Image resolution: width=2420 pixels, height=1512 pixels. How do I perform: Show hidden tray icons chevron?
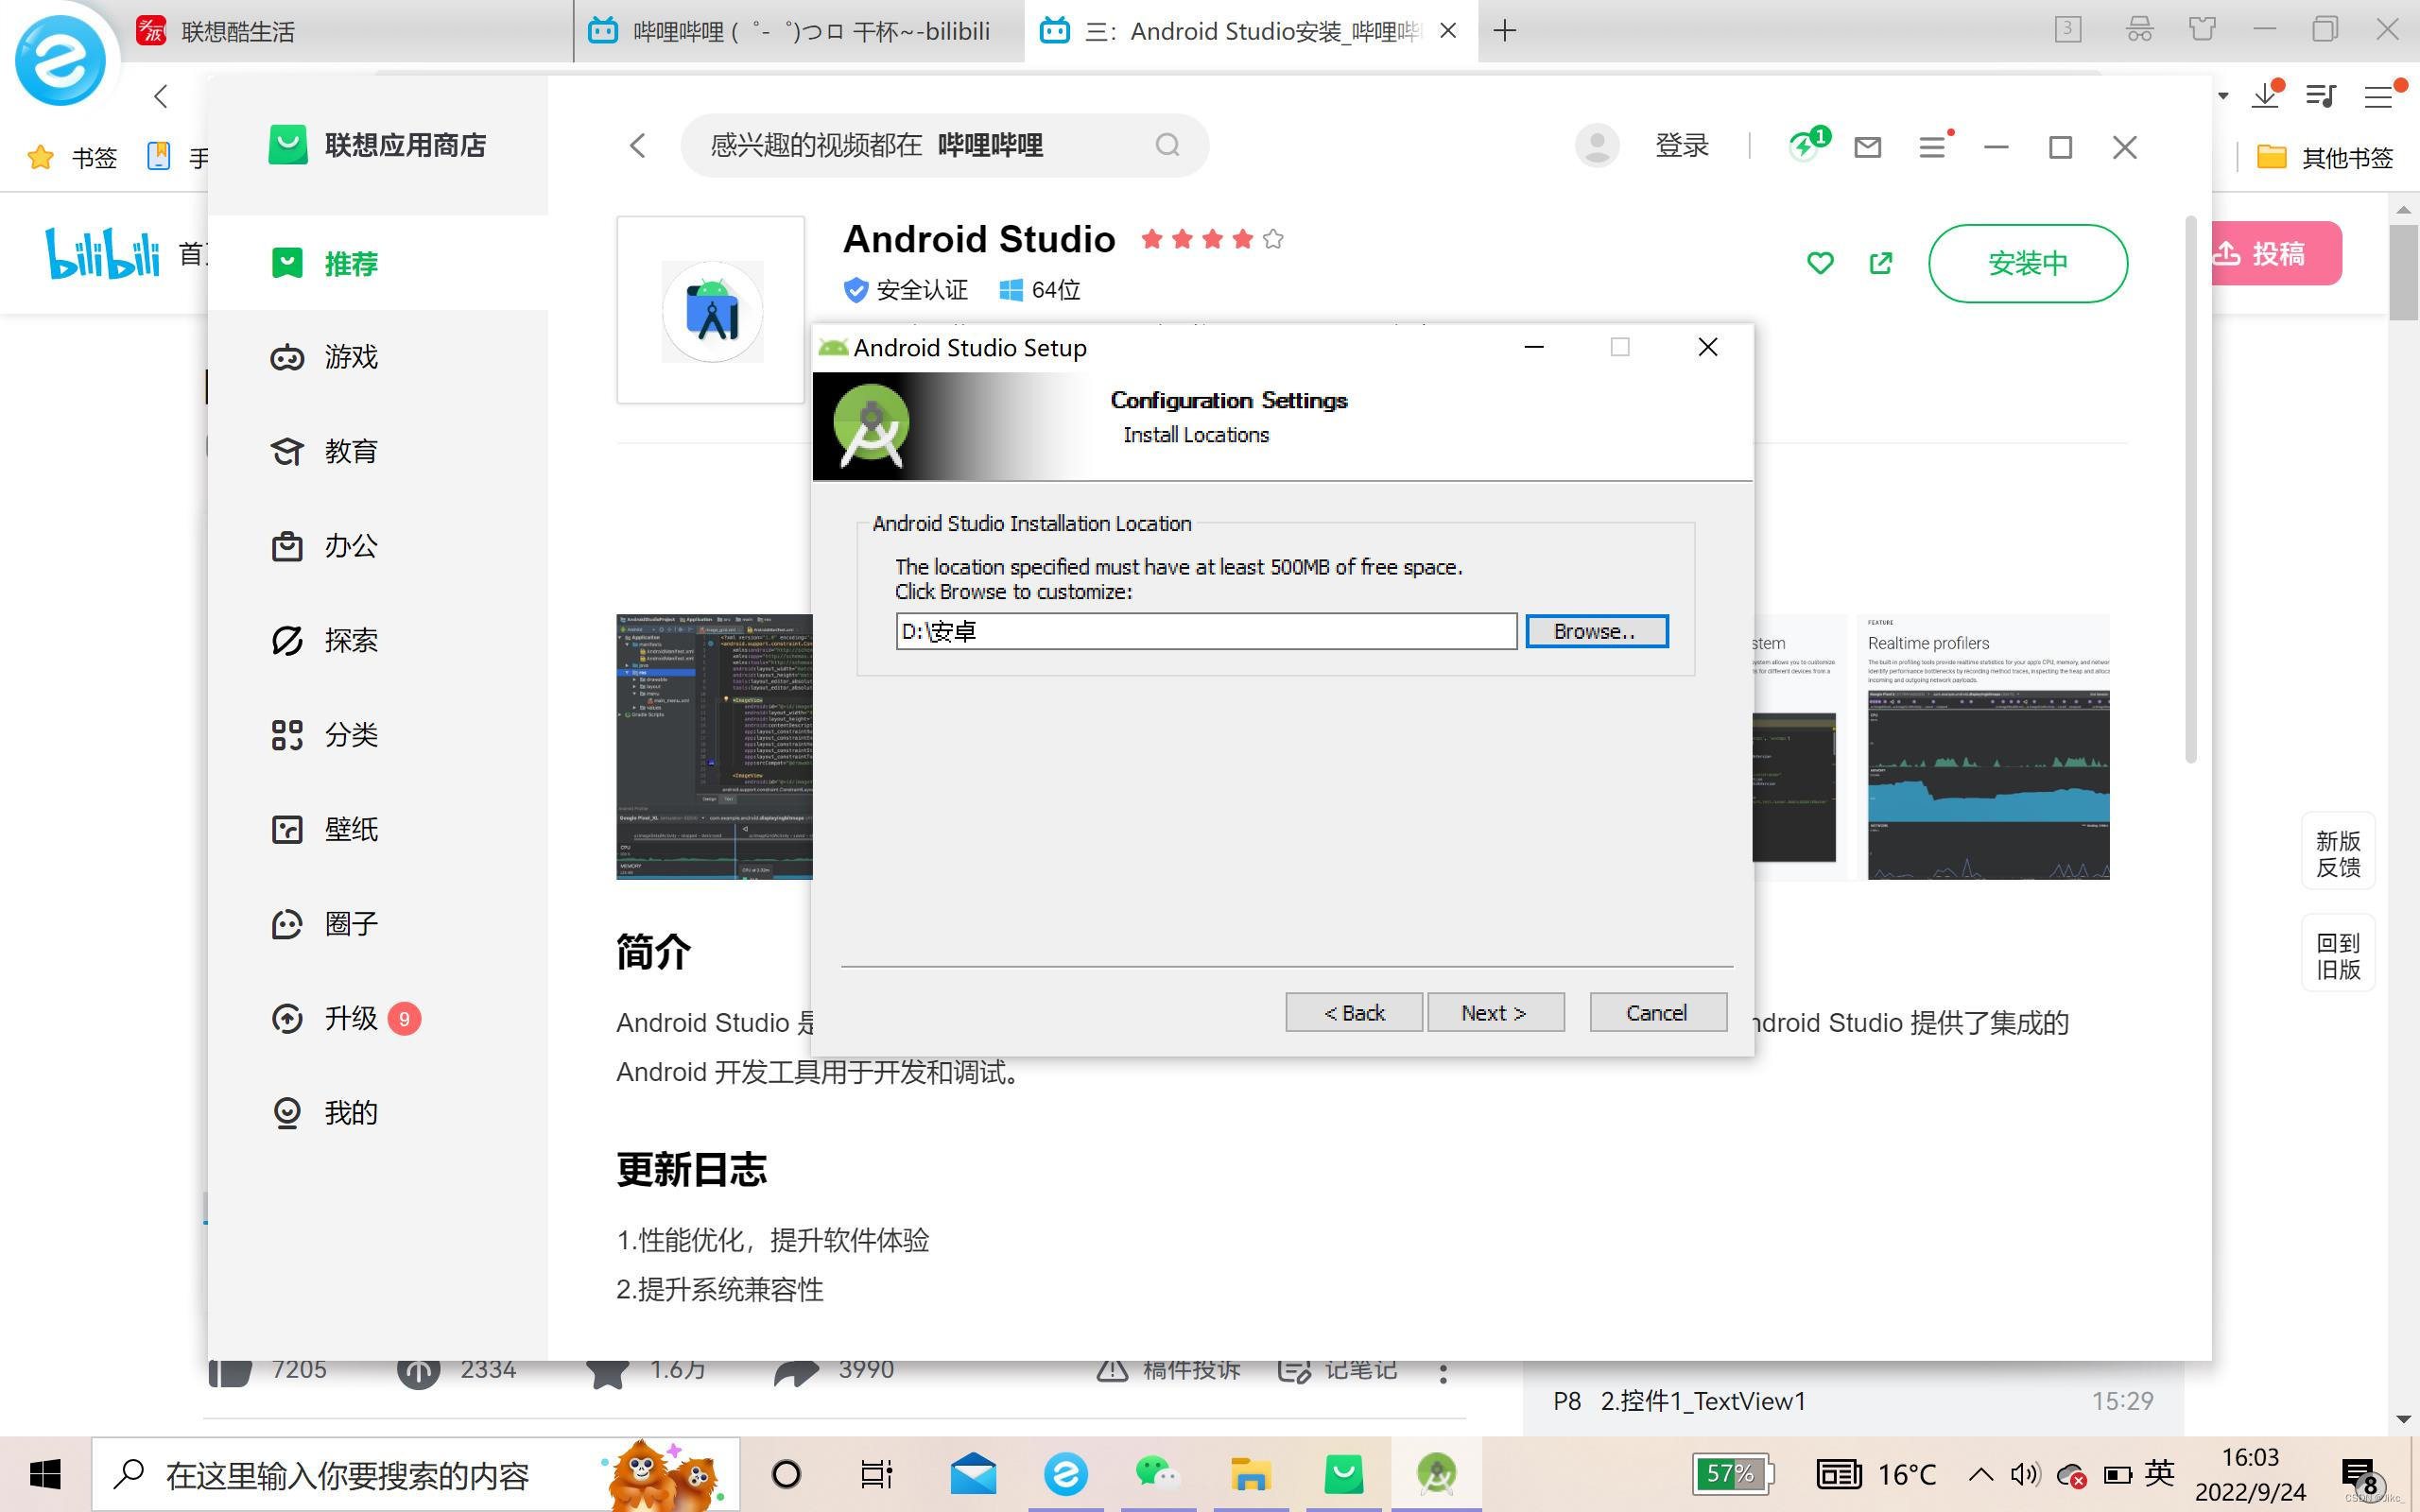click(x=1980, y=1474)
